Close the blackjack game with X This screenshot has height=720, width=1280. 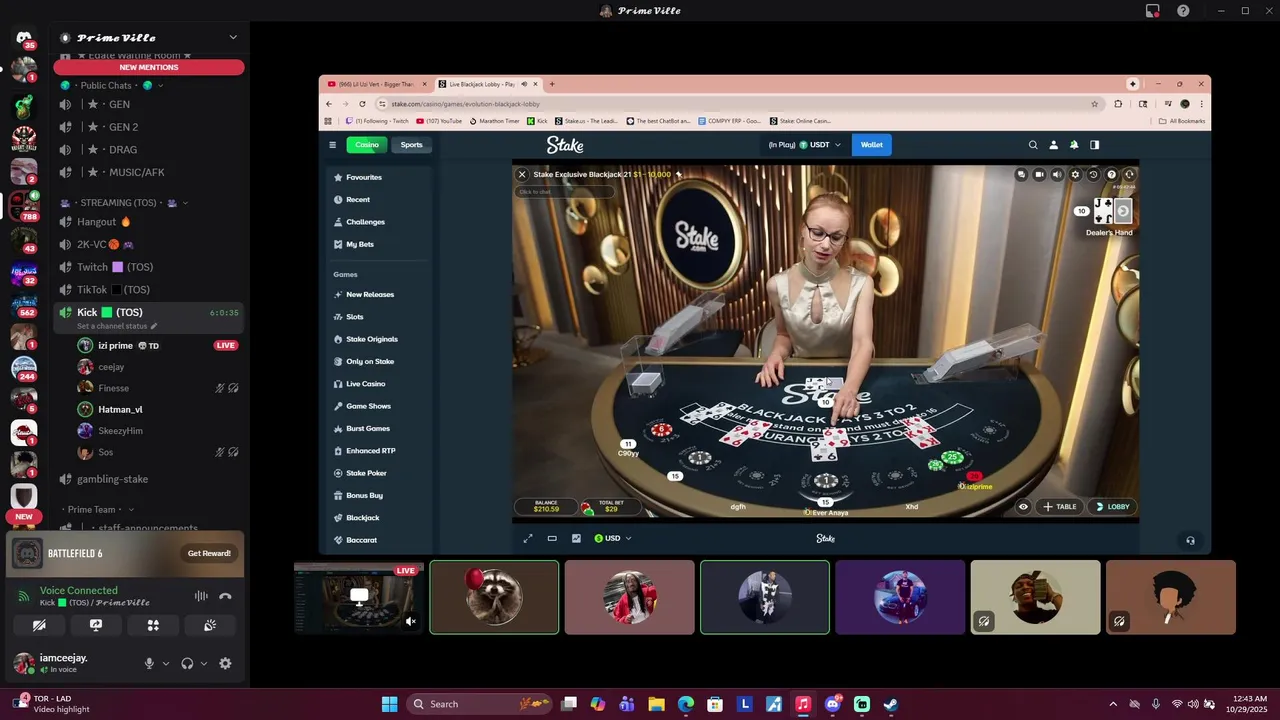[x=521, y=174]
